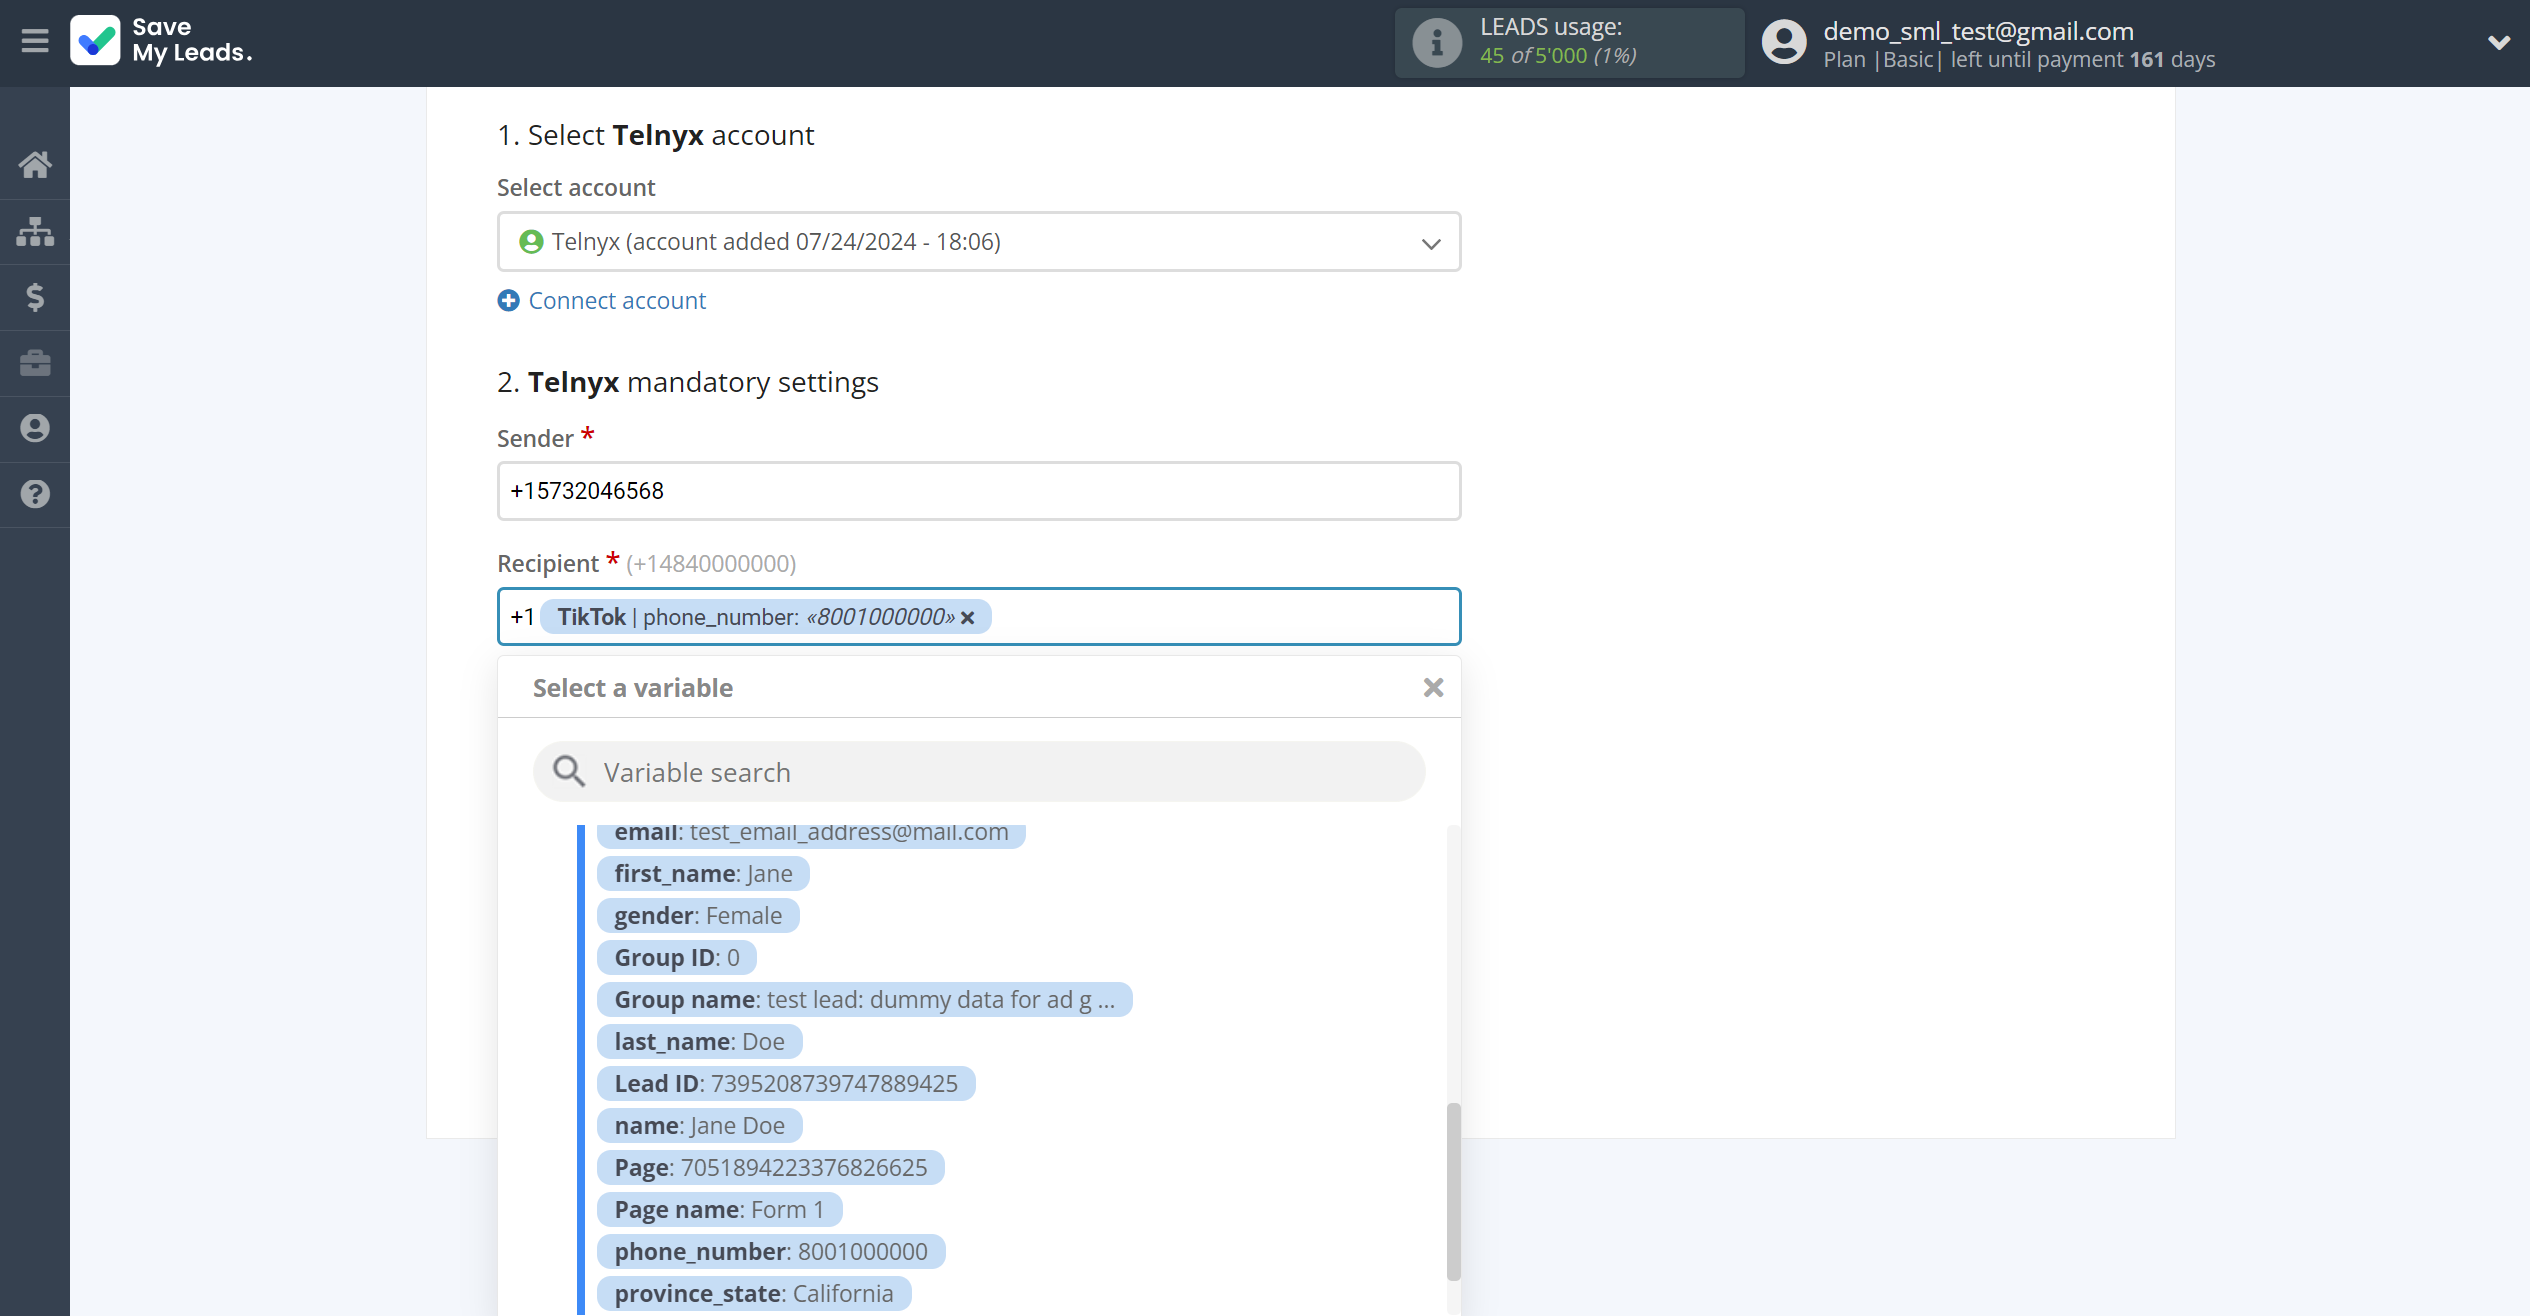Click demo_sml_test@gmail.com account text
2530x1316 pixels.
1978,31
